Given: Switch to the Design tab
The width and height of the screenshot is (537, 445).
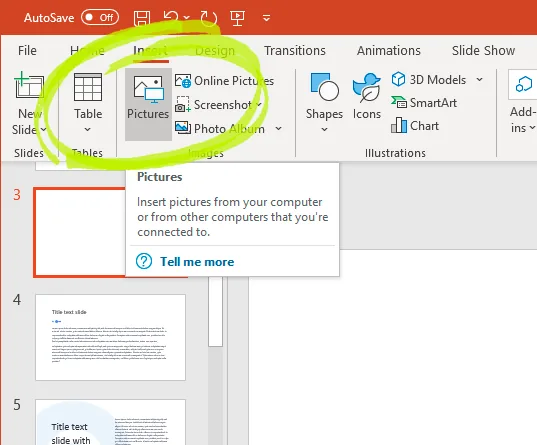Looking at the screenshot, I should [x=215, y=51].
